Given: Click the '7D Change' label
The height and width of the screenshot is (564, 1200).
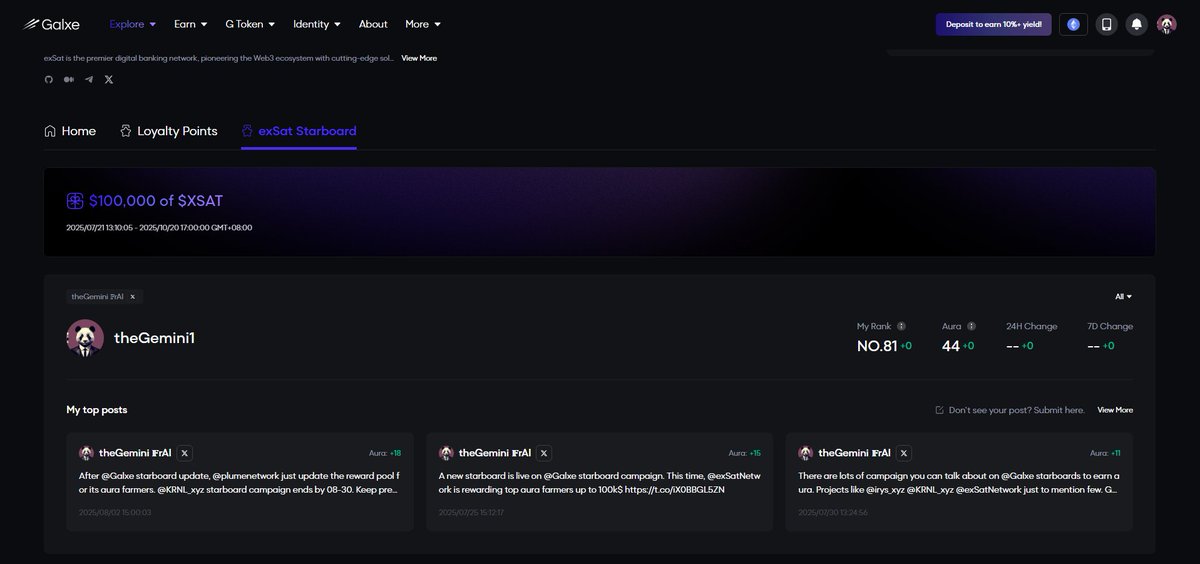Looking at the screenshot, I should tap(1110, 326).
